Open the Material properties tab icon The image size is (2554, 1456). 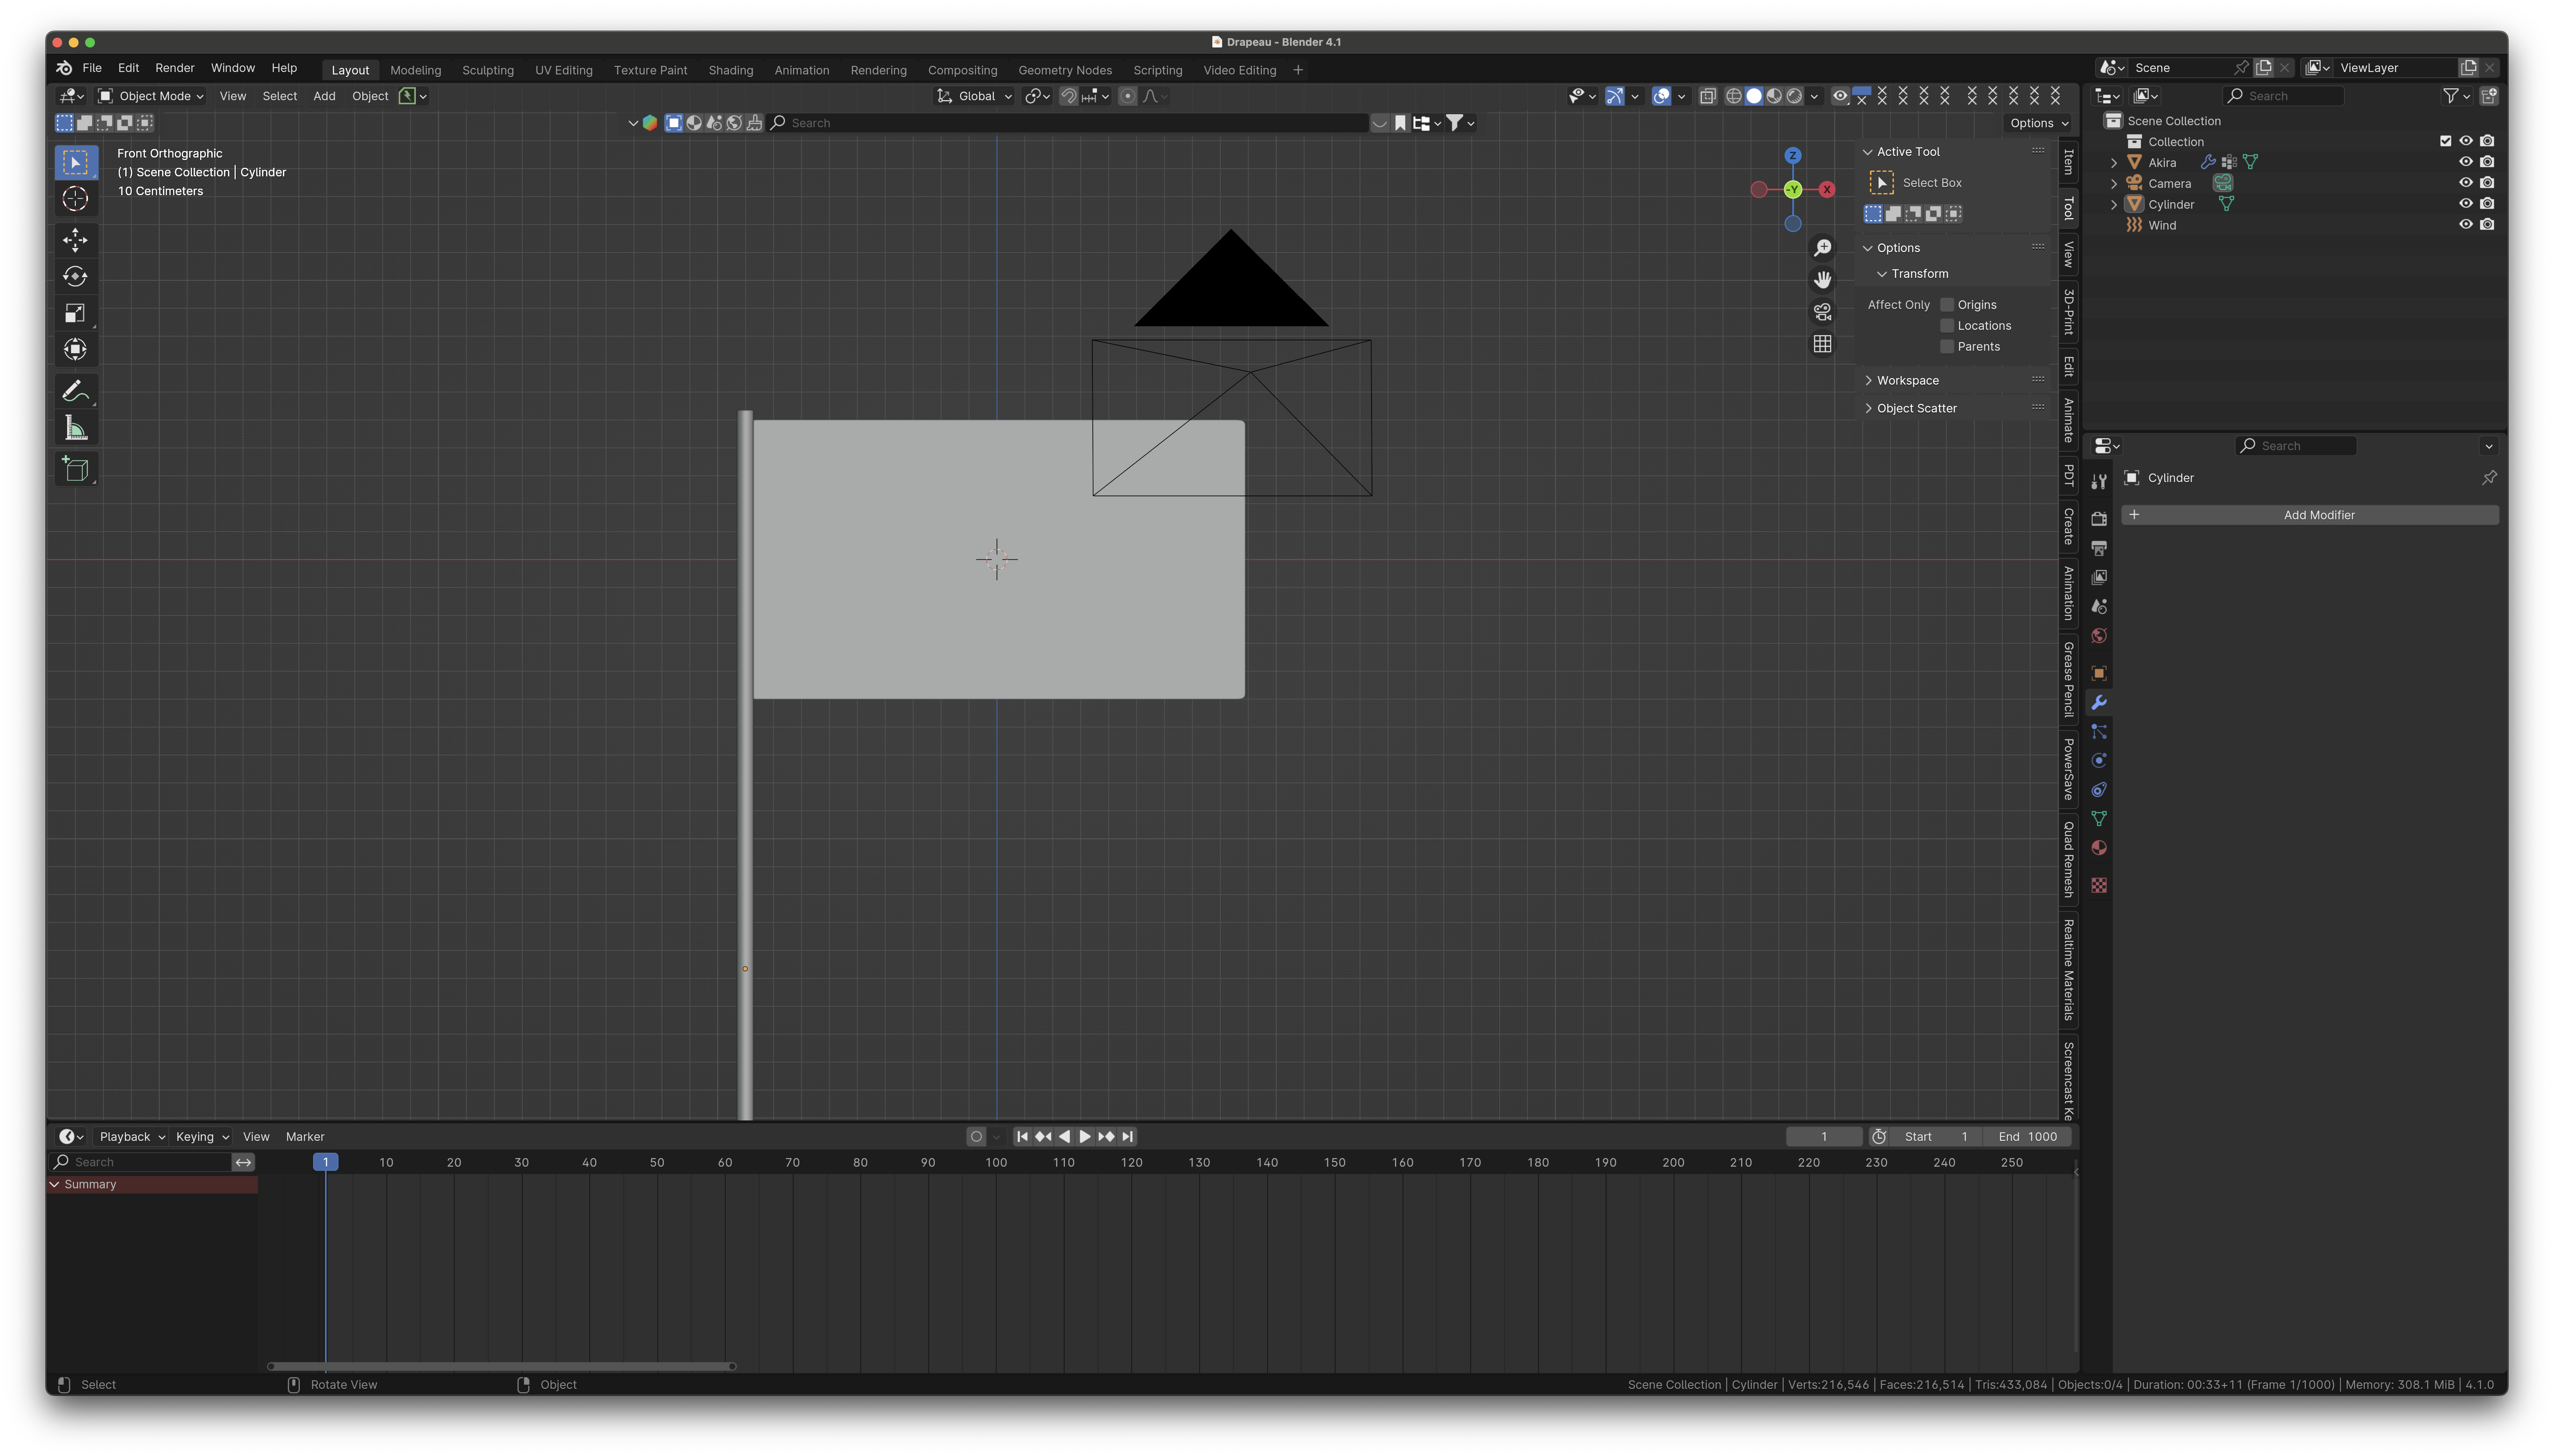pos(2099,848)
